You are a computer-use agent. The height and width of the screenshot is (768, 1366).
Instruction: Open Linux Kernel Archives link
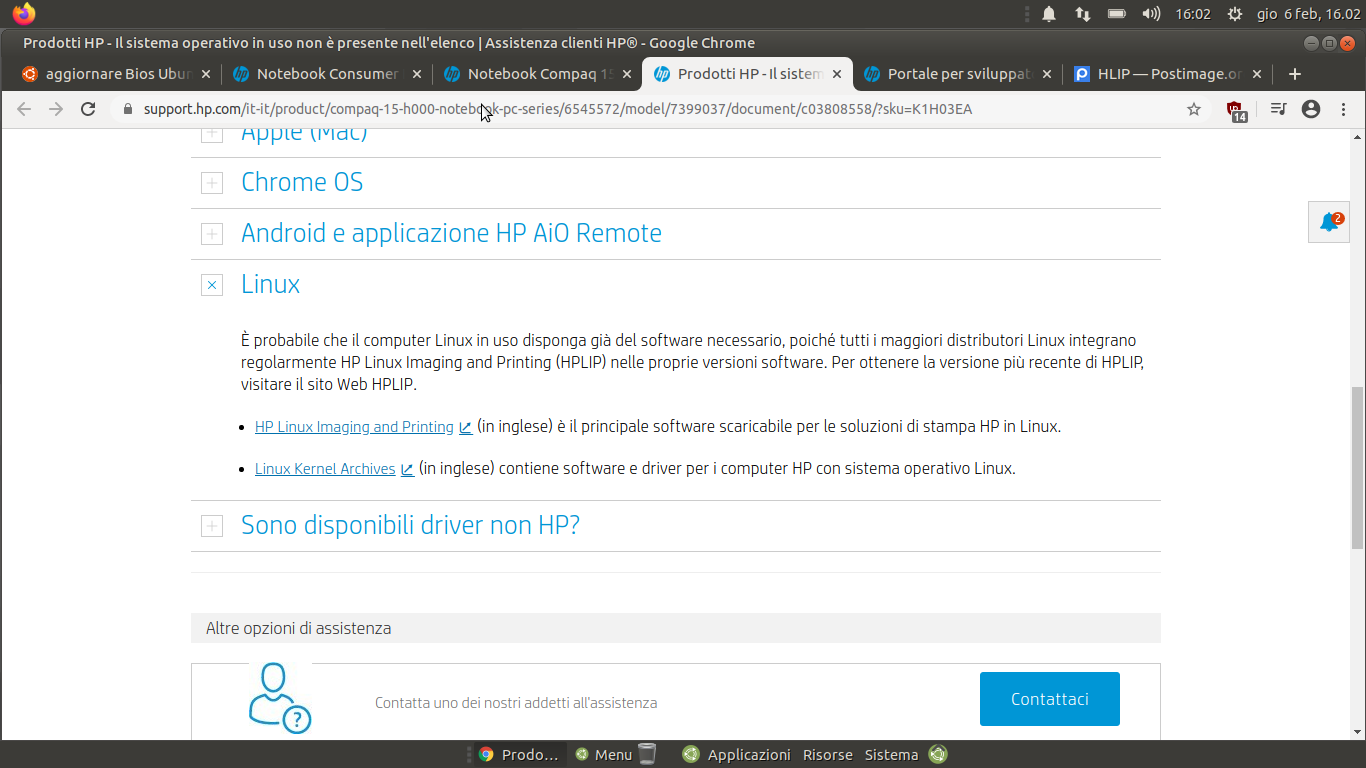(x=325, y=469)
